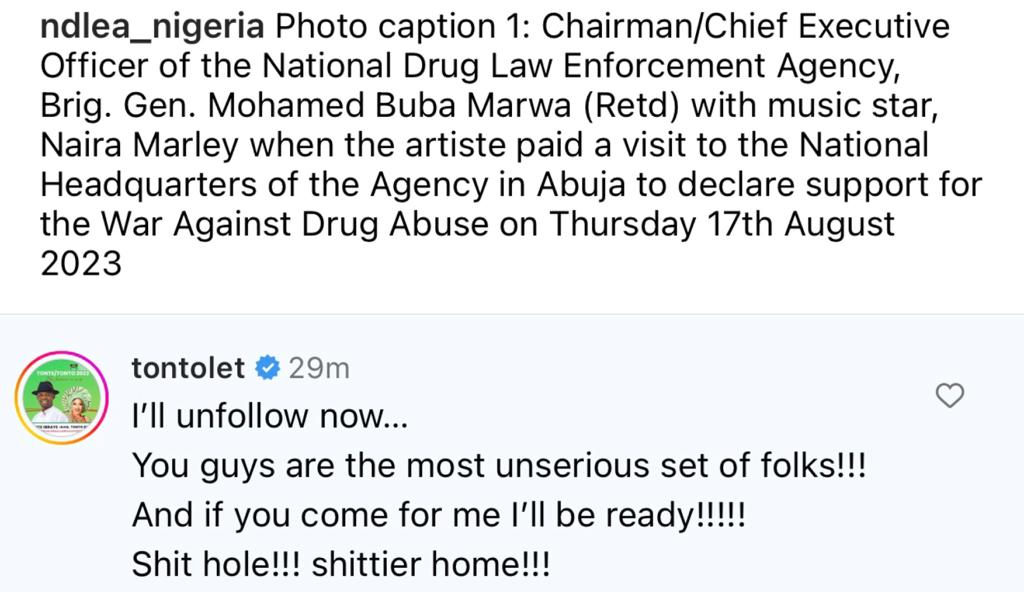The height and width of the screenshot is (592, 1024).
Task: Click the blue verified badge beside tontolet
Action: pyautogui.click(x=267, y=369)
